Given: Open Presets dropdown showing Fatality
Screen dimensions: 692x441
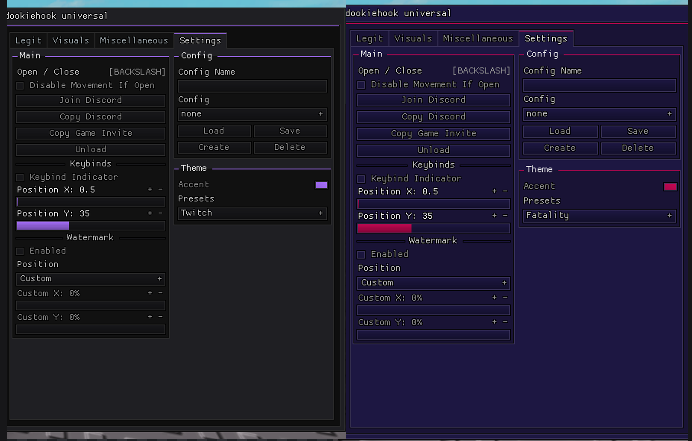Looking at the screenshot, I should (599, 216).
